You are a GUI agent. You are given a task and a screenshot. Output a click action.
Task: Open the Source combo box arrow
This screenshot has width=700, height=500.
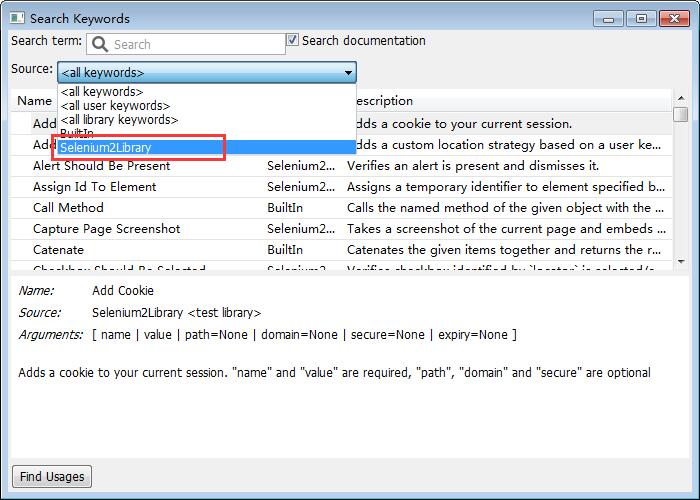click(348, 72)
